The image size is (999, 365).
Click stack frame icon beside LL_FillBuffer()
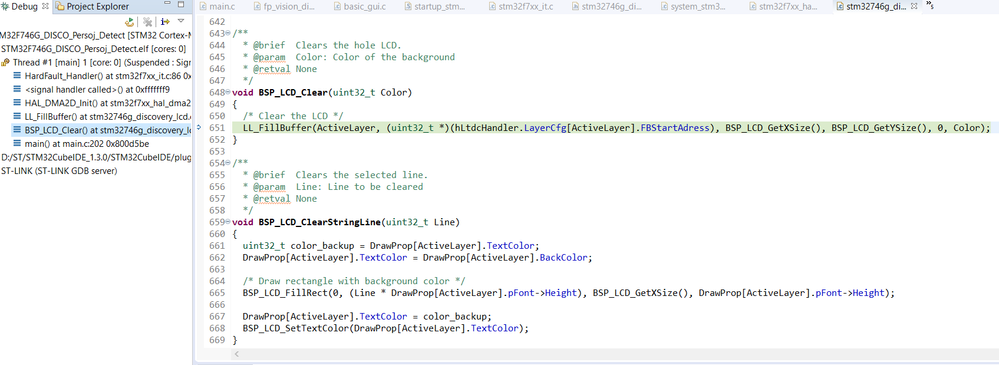point(17,117)
